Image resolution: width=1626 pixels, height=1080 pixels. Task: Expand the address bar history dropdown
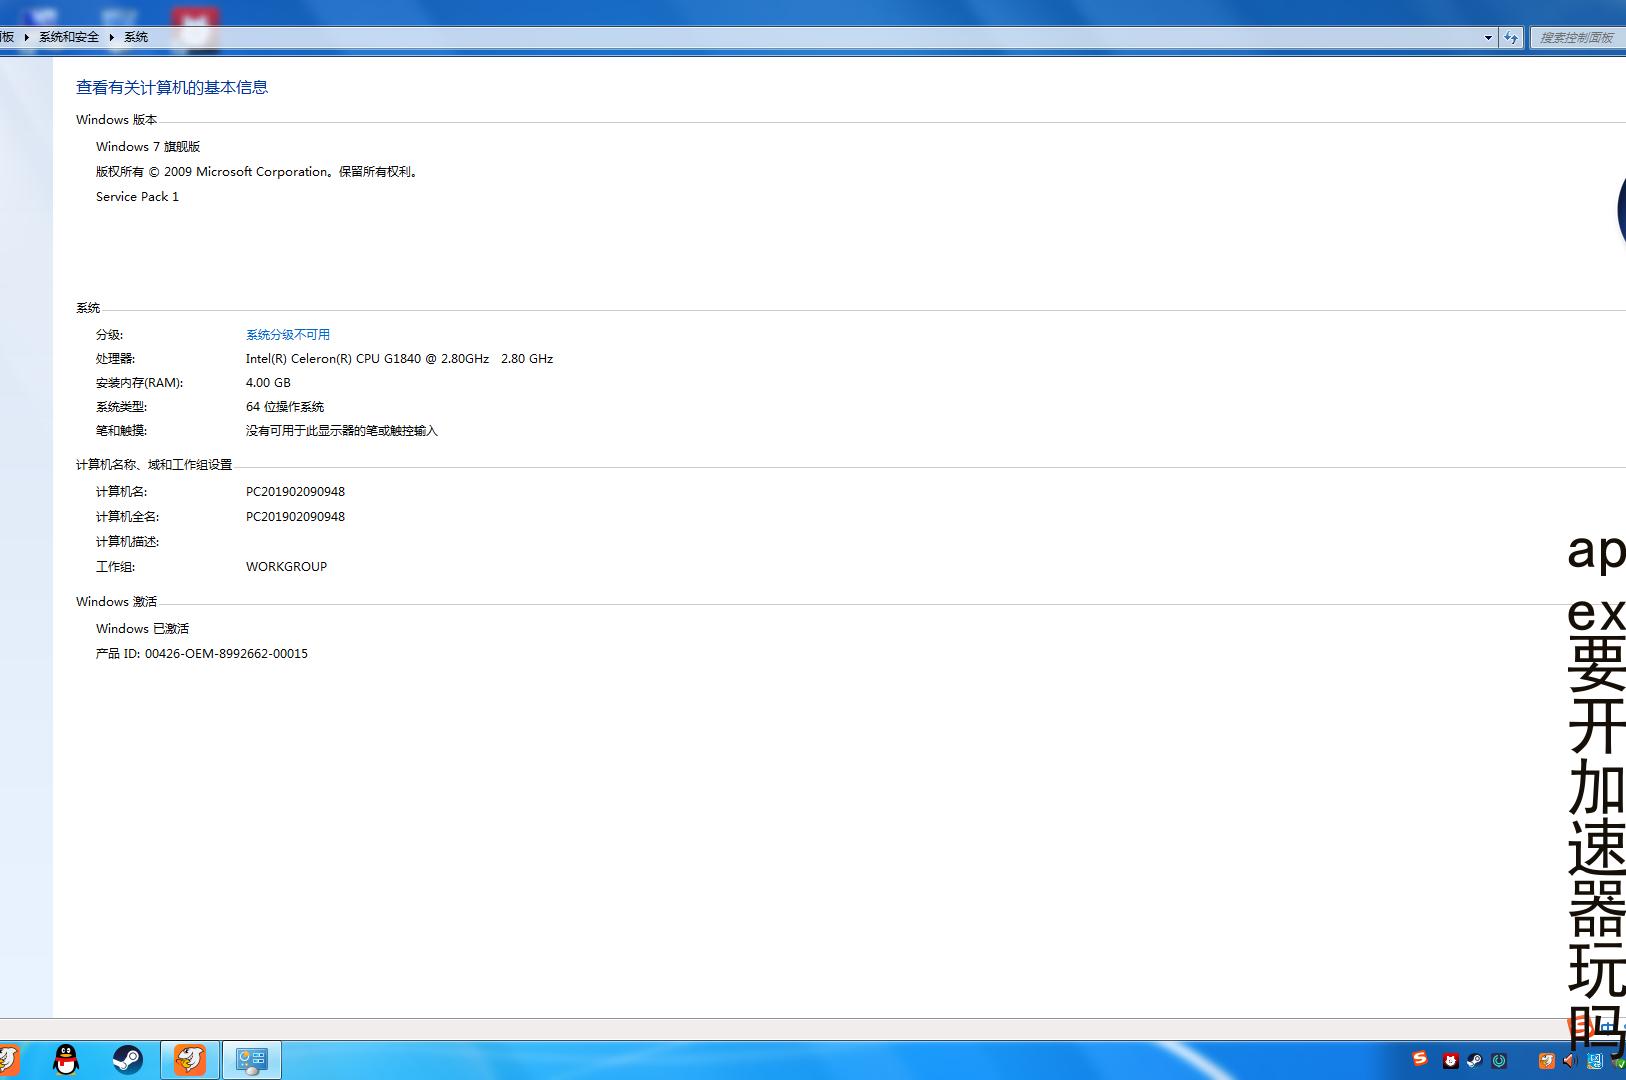pyautogui.click(x=1488, y=37)
